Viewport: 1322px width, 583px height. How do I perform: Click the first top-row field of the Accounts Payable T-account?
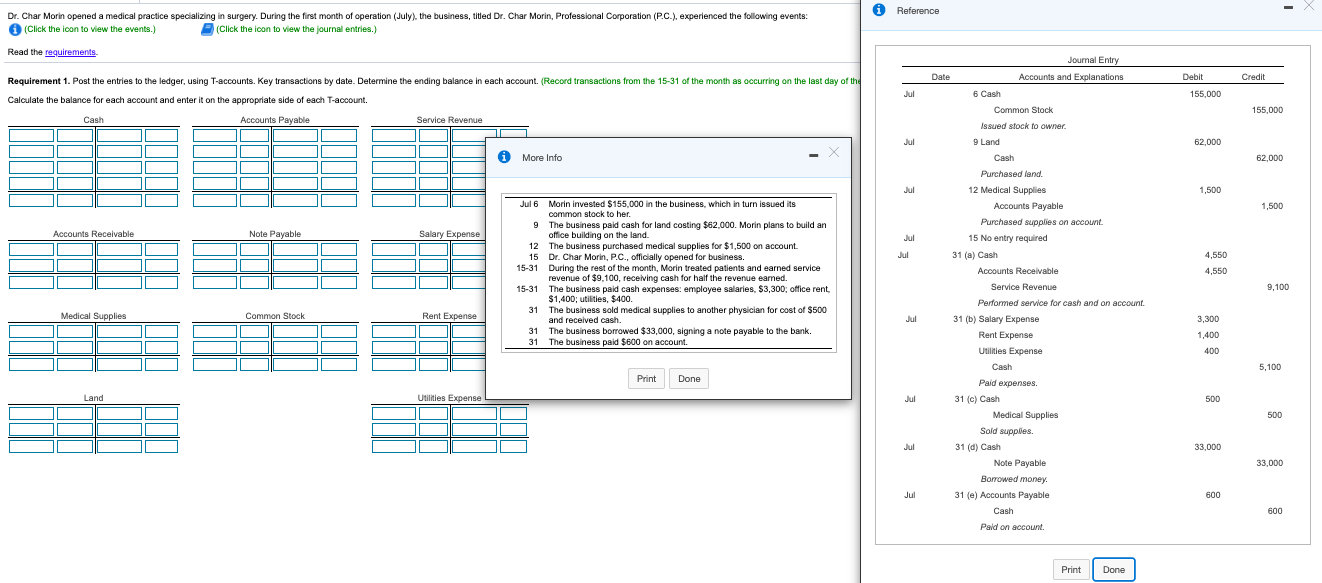tap(213, 135)
